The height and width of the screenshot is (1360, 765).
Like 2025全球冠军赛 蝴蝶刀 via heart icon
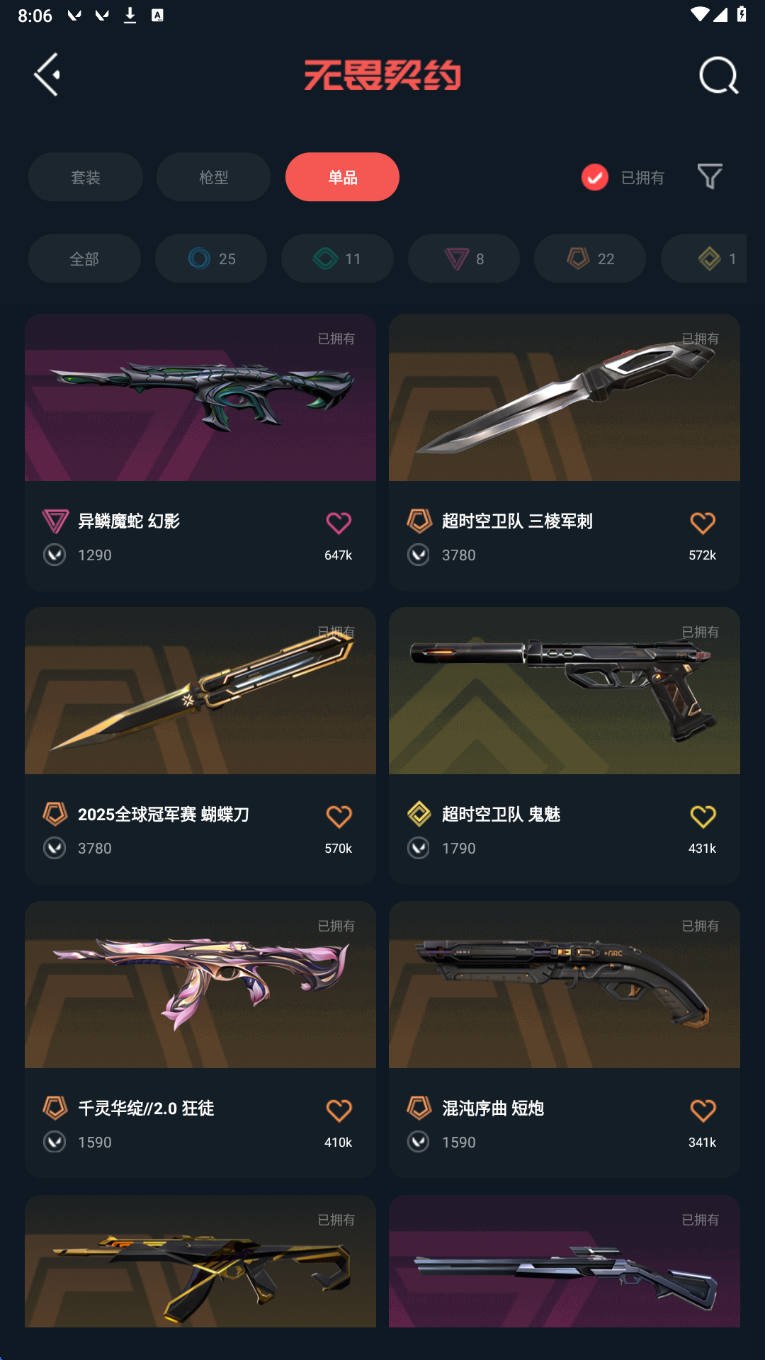click(339, 816)
